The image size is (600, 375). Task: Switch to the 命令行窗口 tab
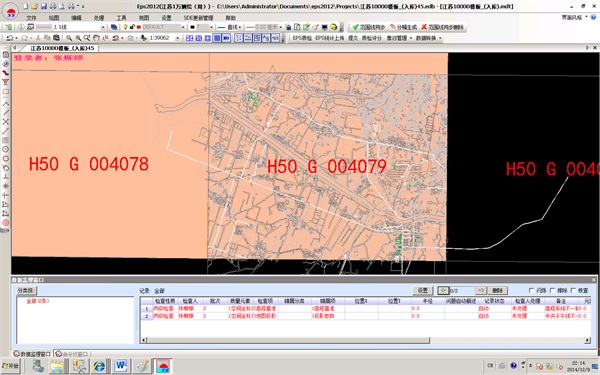point(72,354)
